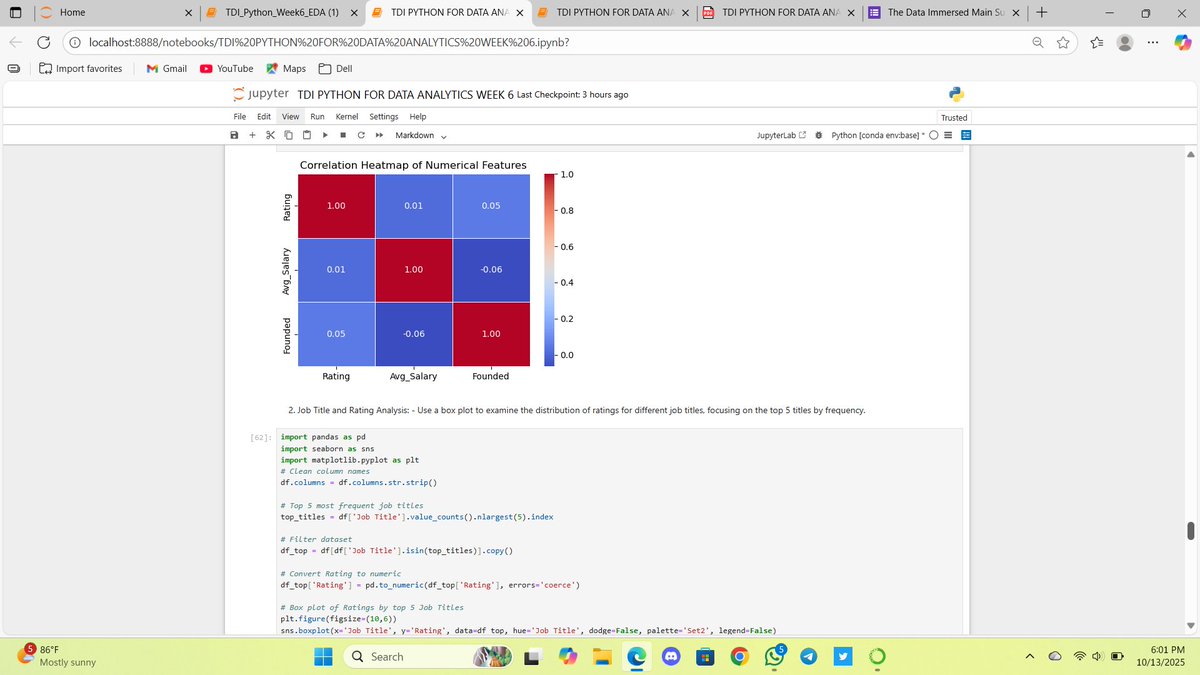This screenshot has height=675, width=1200.
Task: Insert a new cell below with plus icon
Action: 252,135
